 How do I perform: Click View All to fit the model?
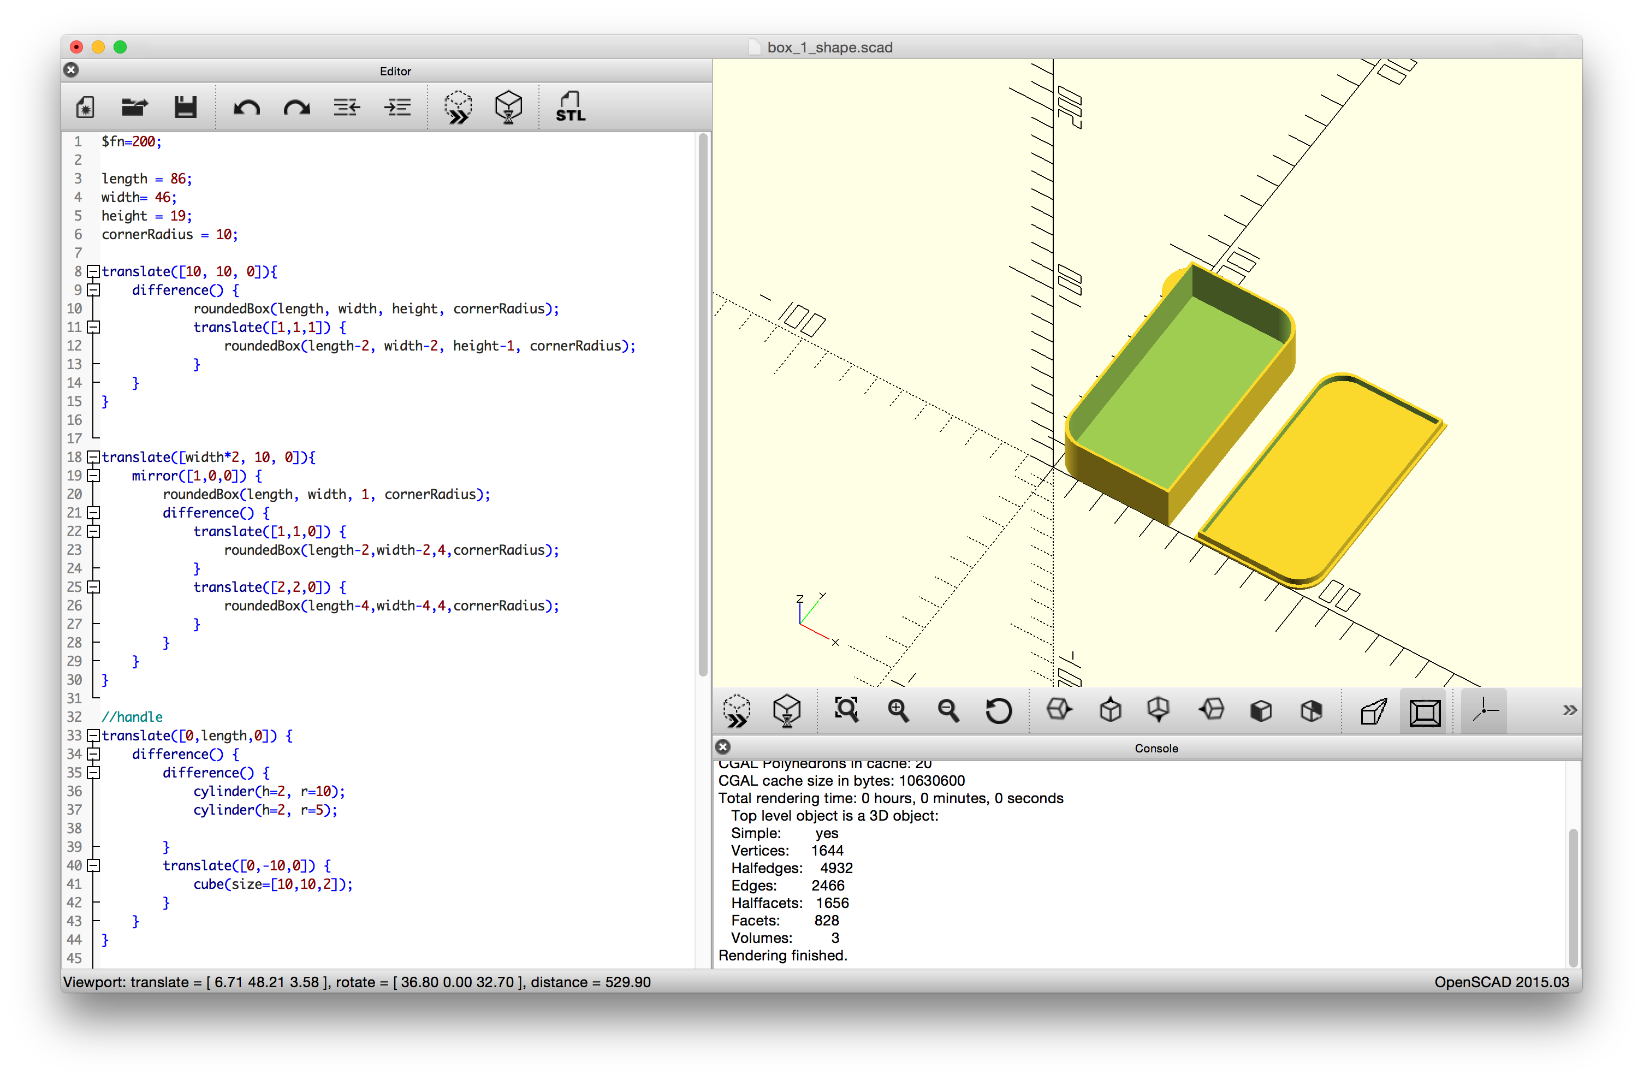(x=847, y=711)
